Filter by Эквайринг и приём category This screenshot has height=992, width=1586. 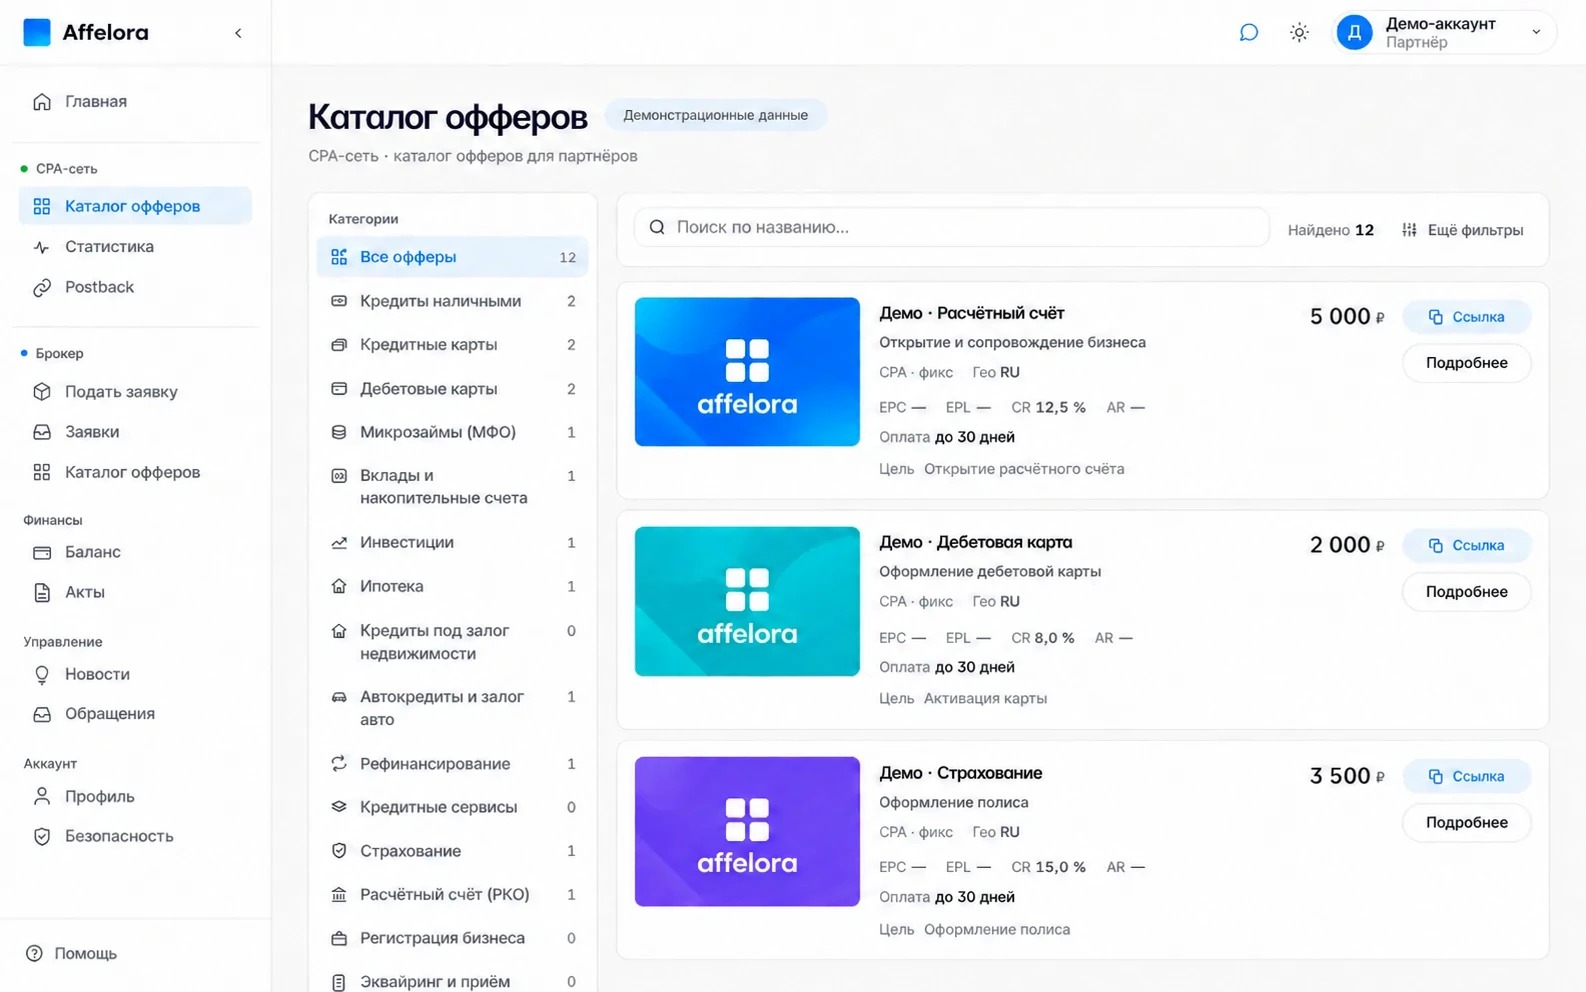452,981
